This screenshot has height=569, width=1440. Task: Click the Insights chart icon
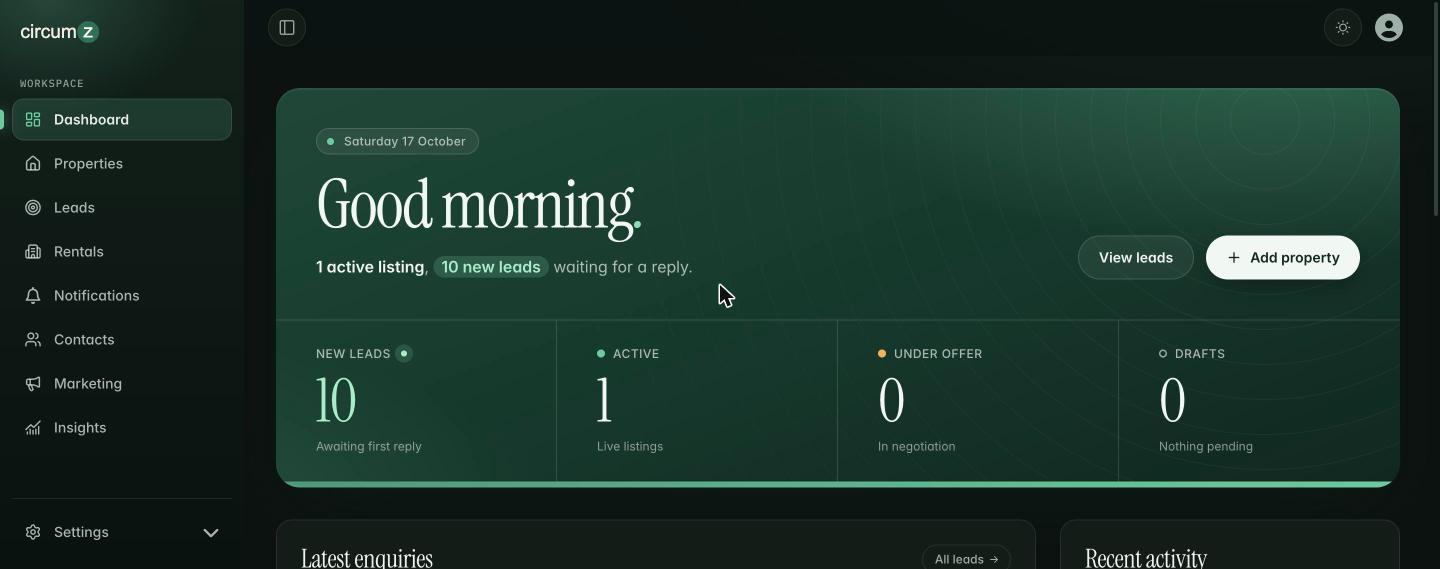(33, 428)
